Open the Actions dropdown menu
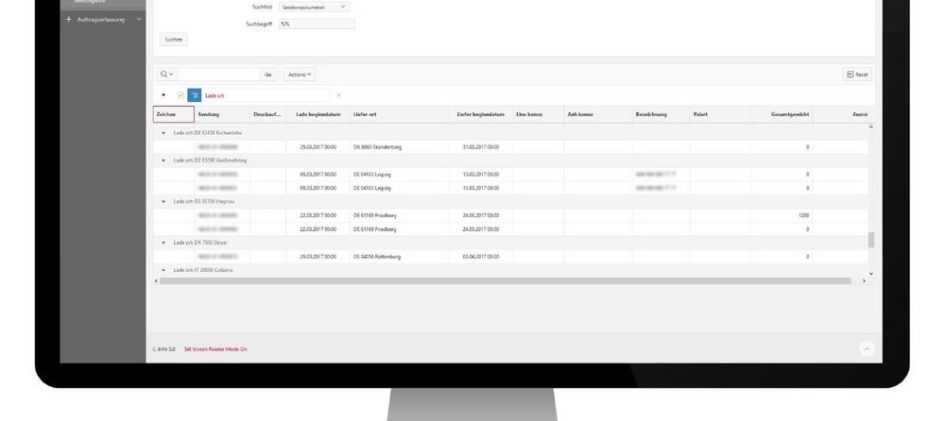Viewport: 945px width, 421px height. pyautogui.click(x=299, y=75)
